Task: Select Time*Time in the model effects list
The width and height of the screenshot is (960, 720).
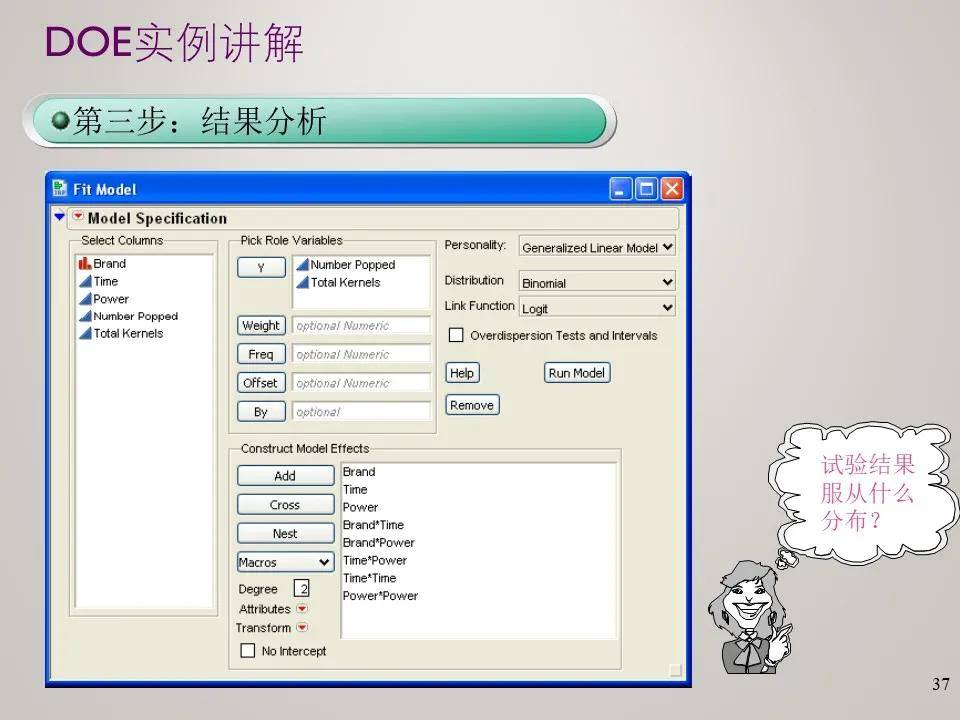Action: pyautogui.click(x=367, y=578)
